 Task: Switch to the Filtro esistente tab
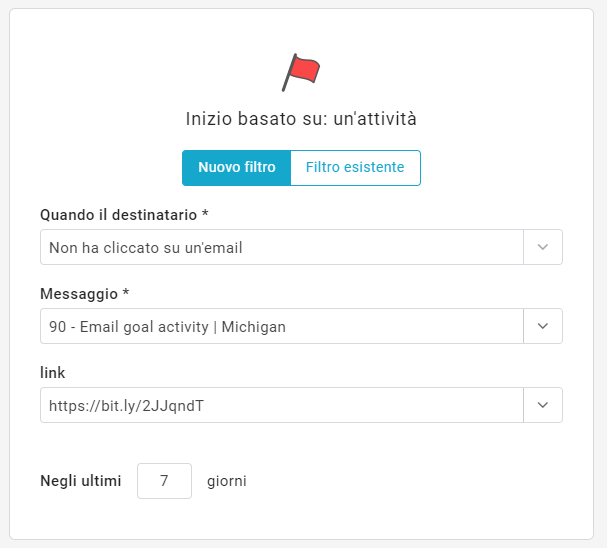(x=355, y=168)
